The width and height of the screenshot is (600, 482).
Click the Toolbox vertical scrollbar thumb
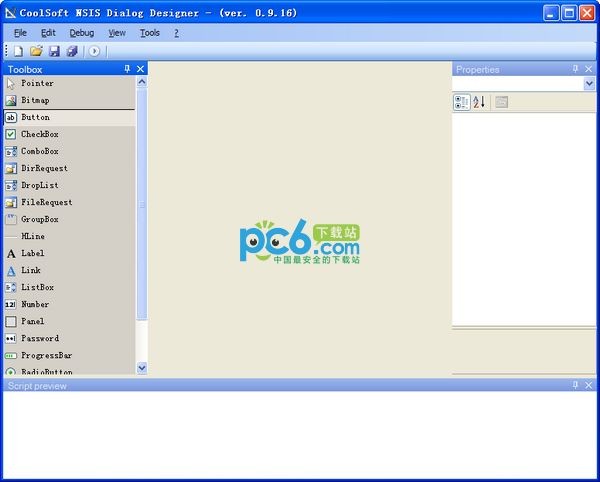(x=142, y=204)
